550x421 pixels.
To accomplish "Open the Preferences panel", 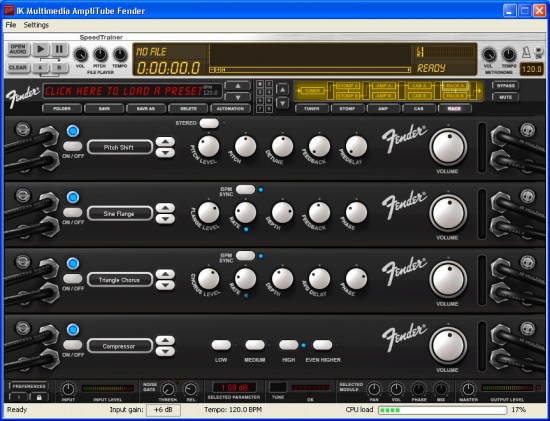I will tap(29, 386).
